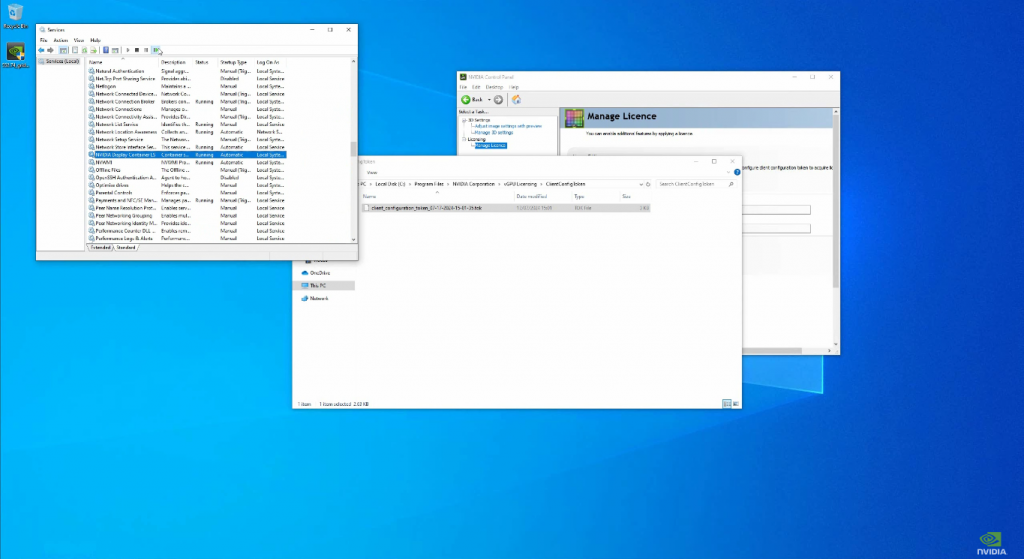Click the Properties page icon in Services toolbar
1024x559 pixels.
pos(75,50)
